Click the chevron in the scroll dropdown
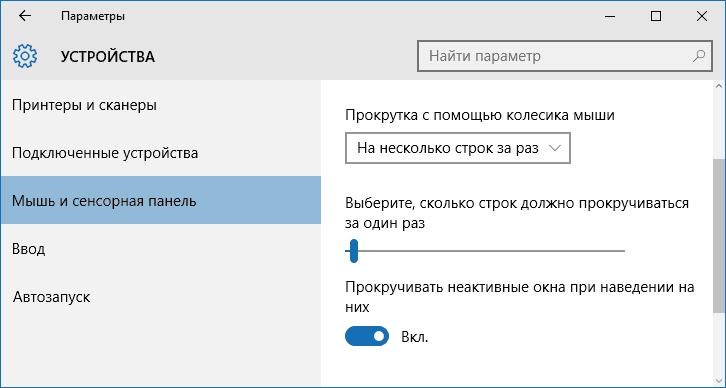This screenshot has height=388, width=726. 554,148
